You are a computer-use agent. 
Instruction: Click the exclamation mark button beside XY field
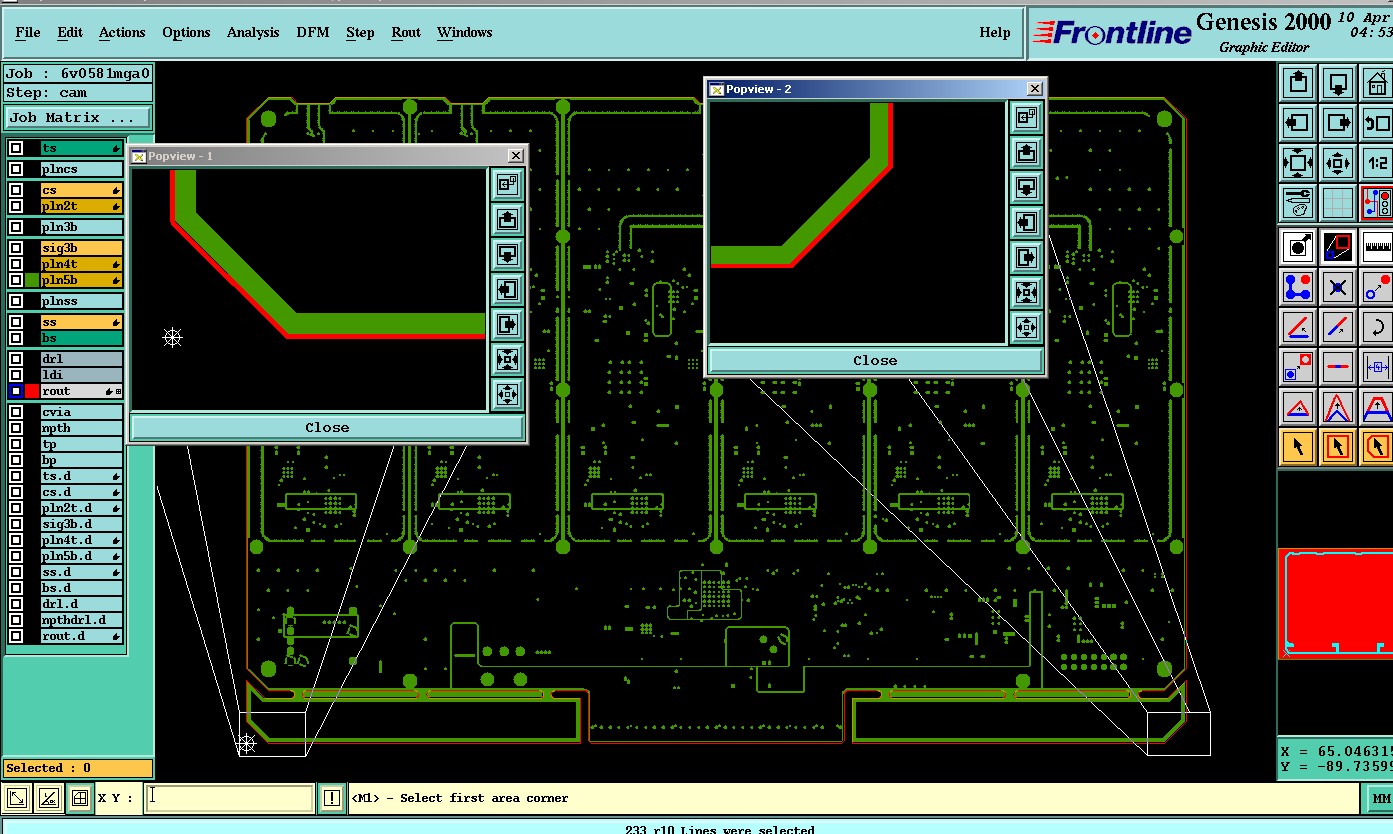click(x=332, y=798)
